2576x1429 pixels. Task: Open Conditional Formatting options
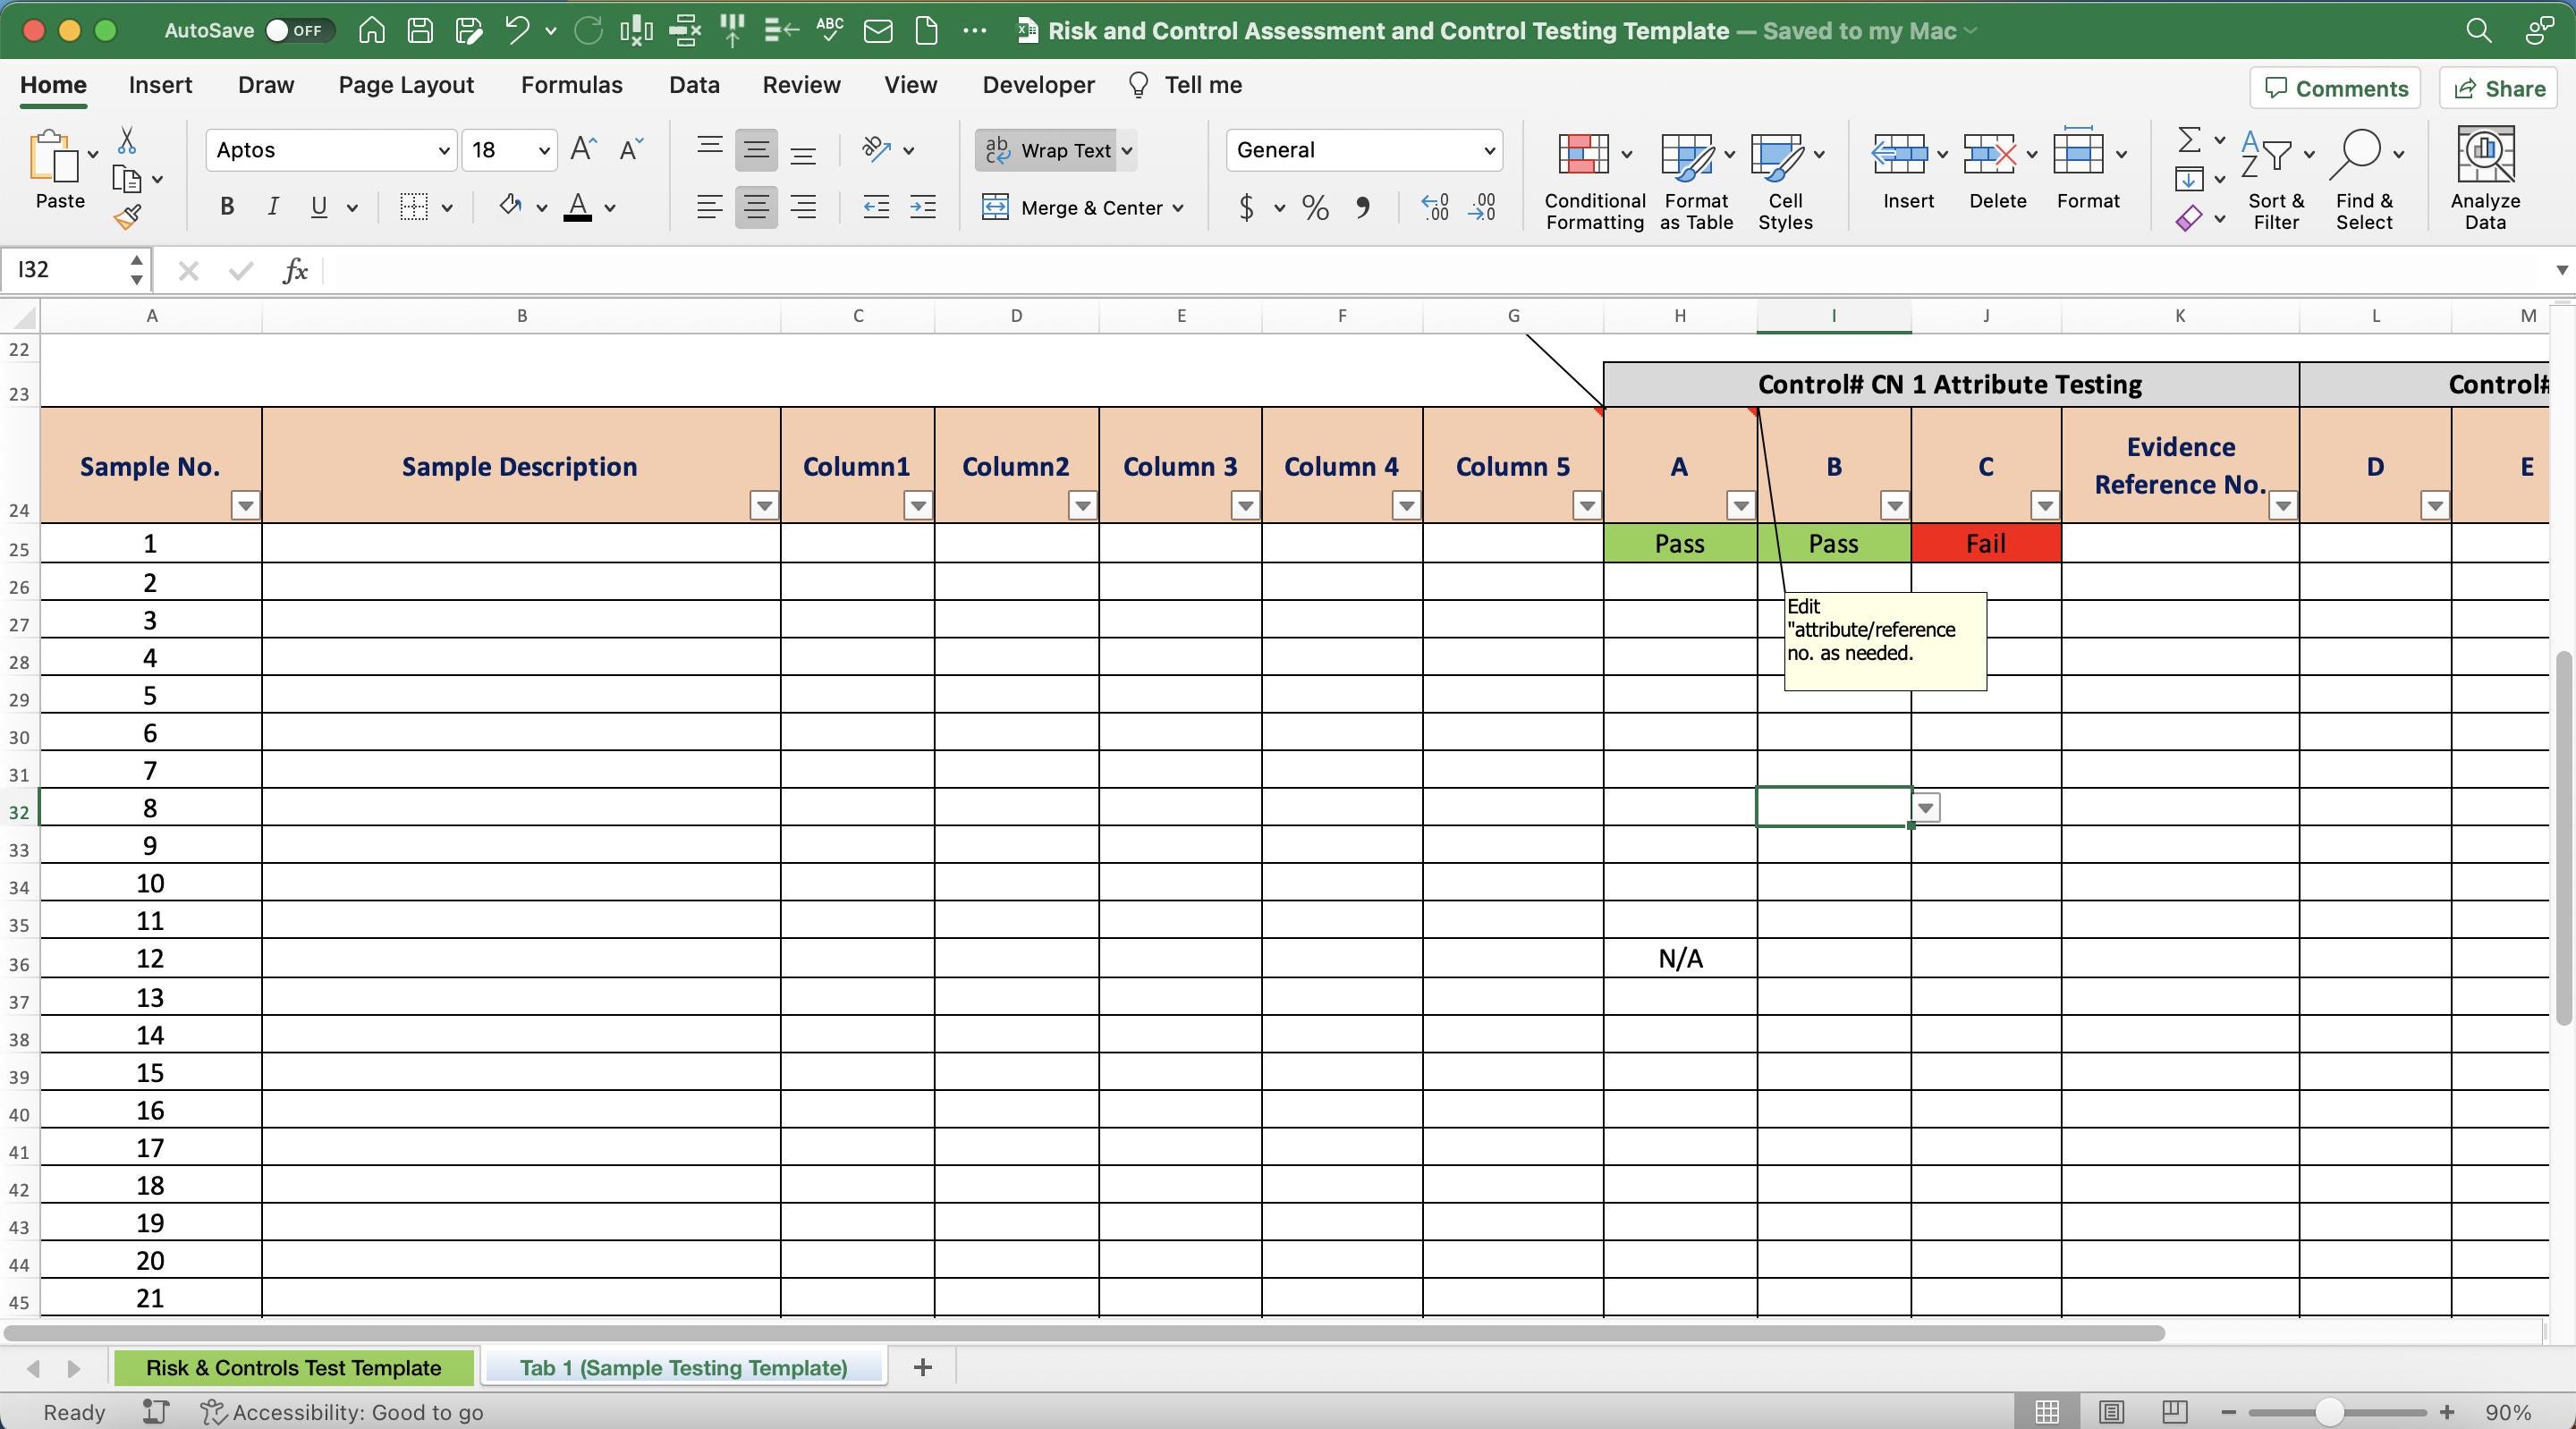(x=1592, y=178)
